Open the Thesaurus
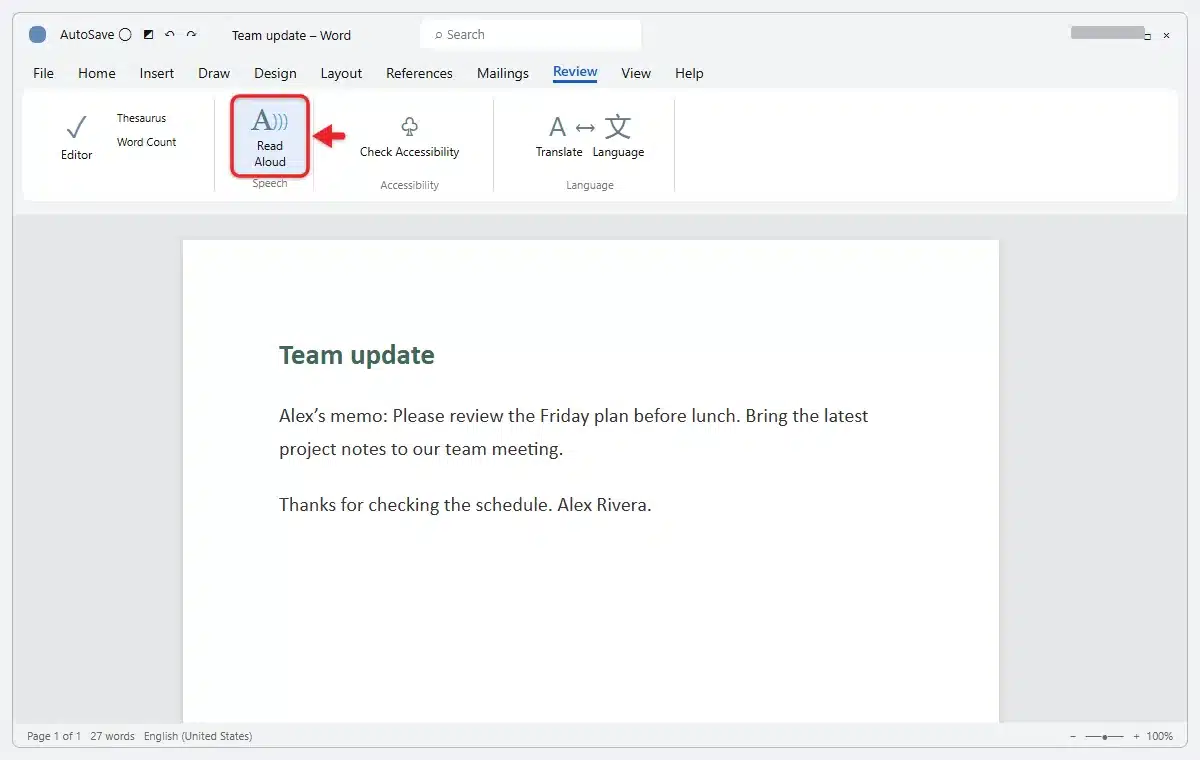This screenshot has width=1200, height=760. [x=141, y=118]
